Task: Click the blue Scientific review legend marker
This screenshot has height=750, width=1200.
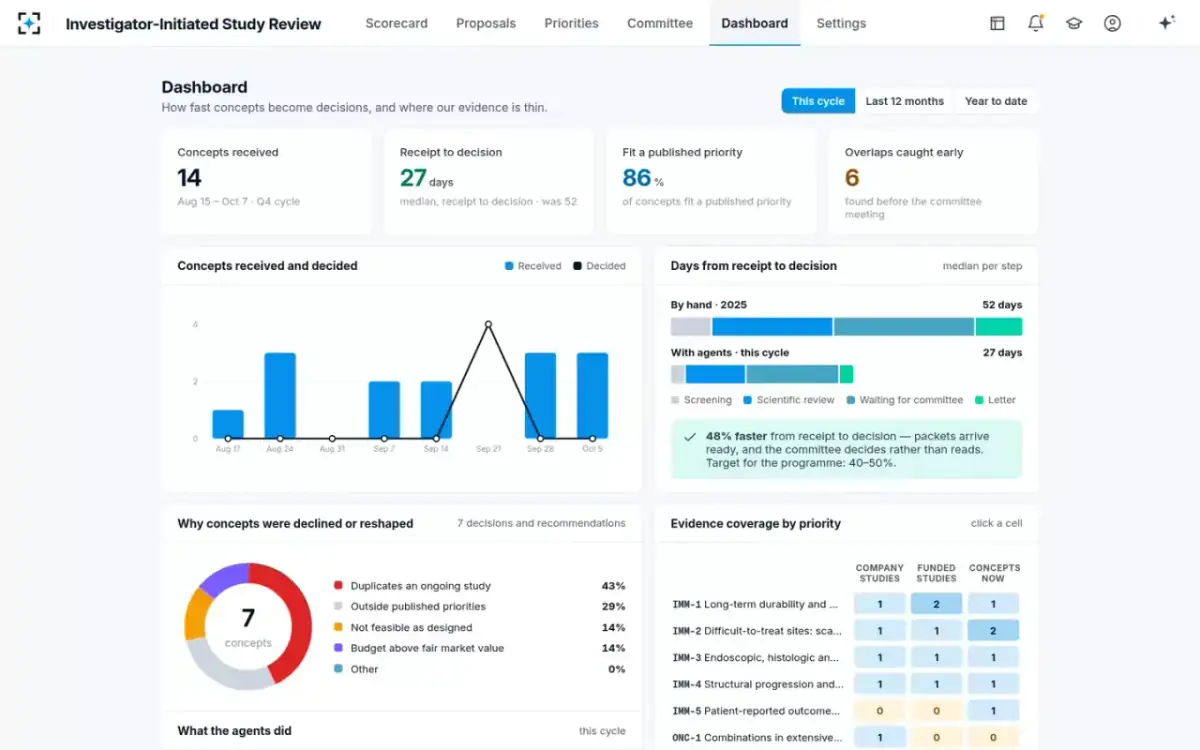Action: [x=747, y=400]
